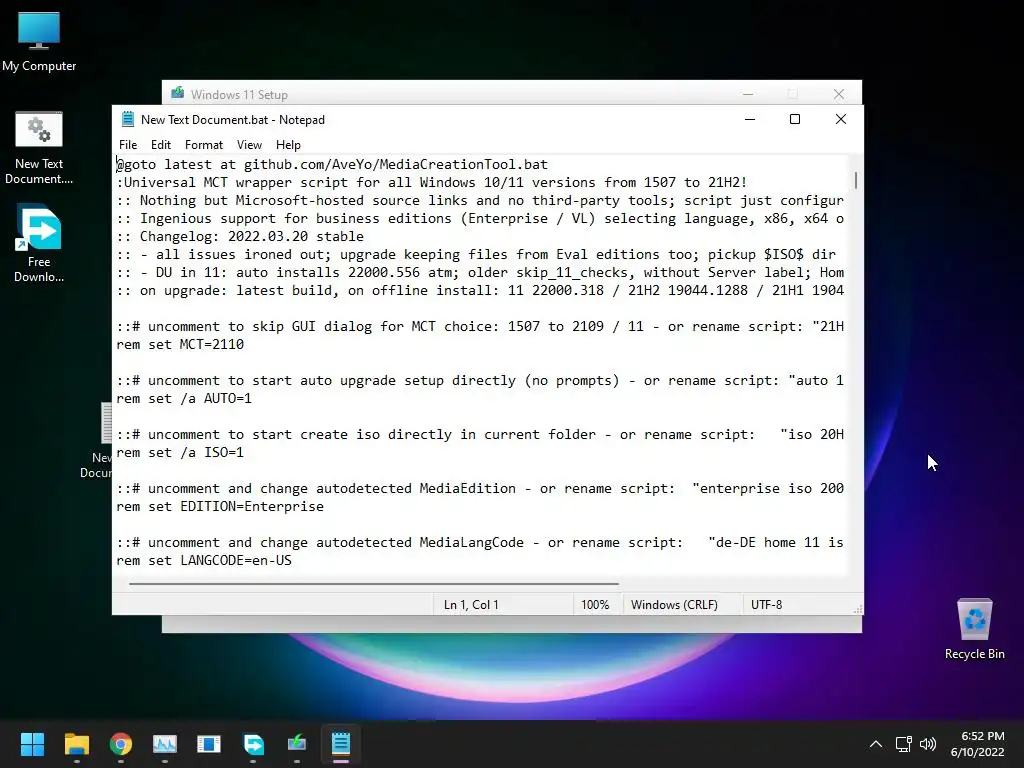Click line "rem set /a AUTO=1"
Viewport: 1024px width, 768px height.
(184, 398)
